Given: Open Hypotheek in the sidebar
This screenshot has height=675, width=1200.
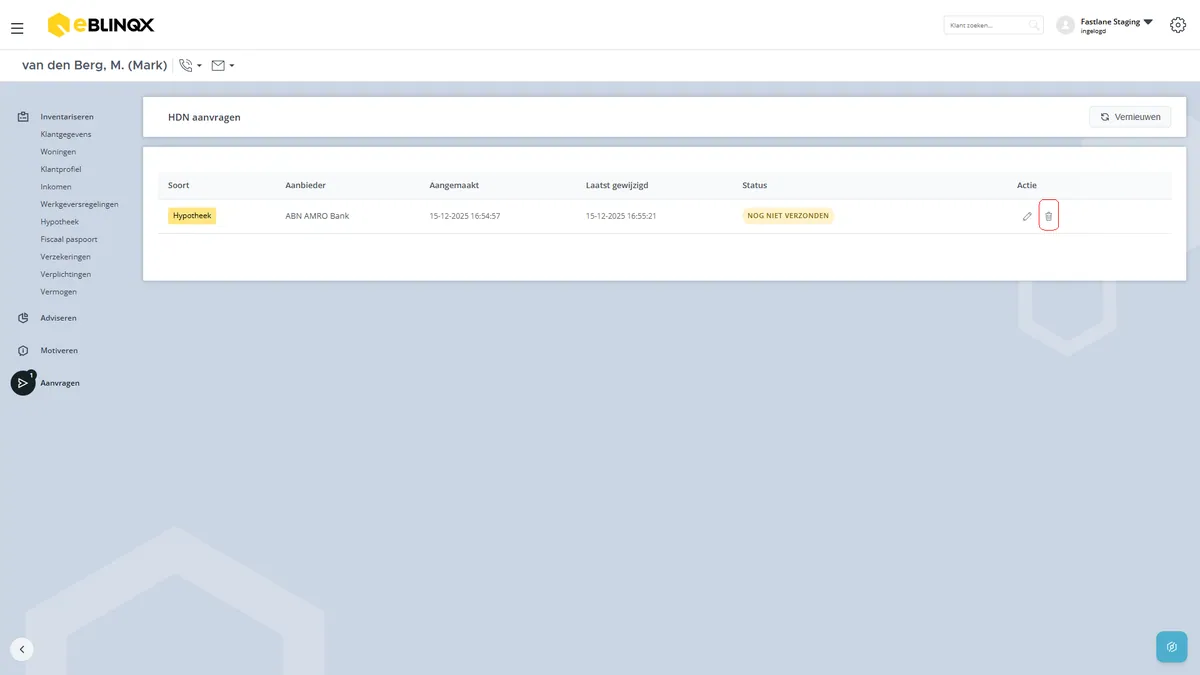Looking at the screenshot, I should [x=59, y=222].
